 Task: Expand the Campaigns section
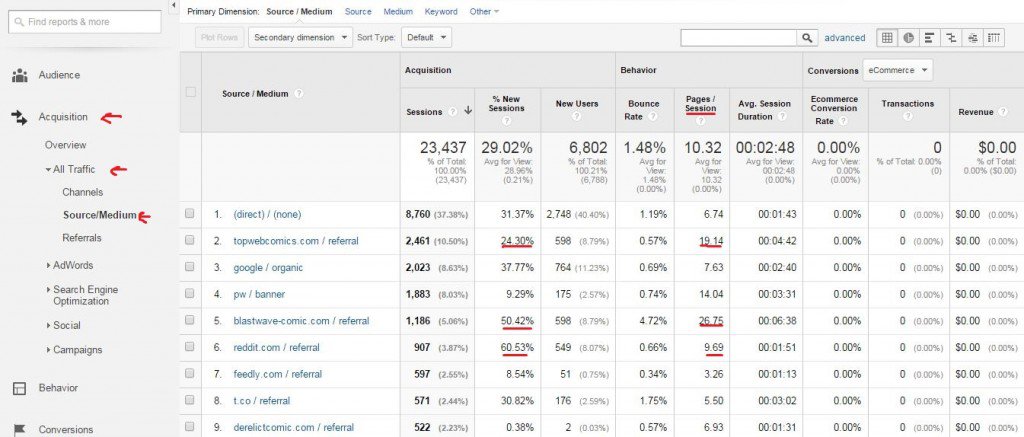(x=49, y=350)
